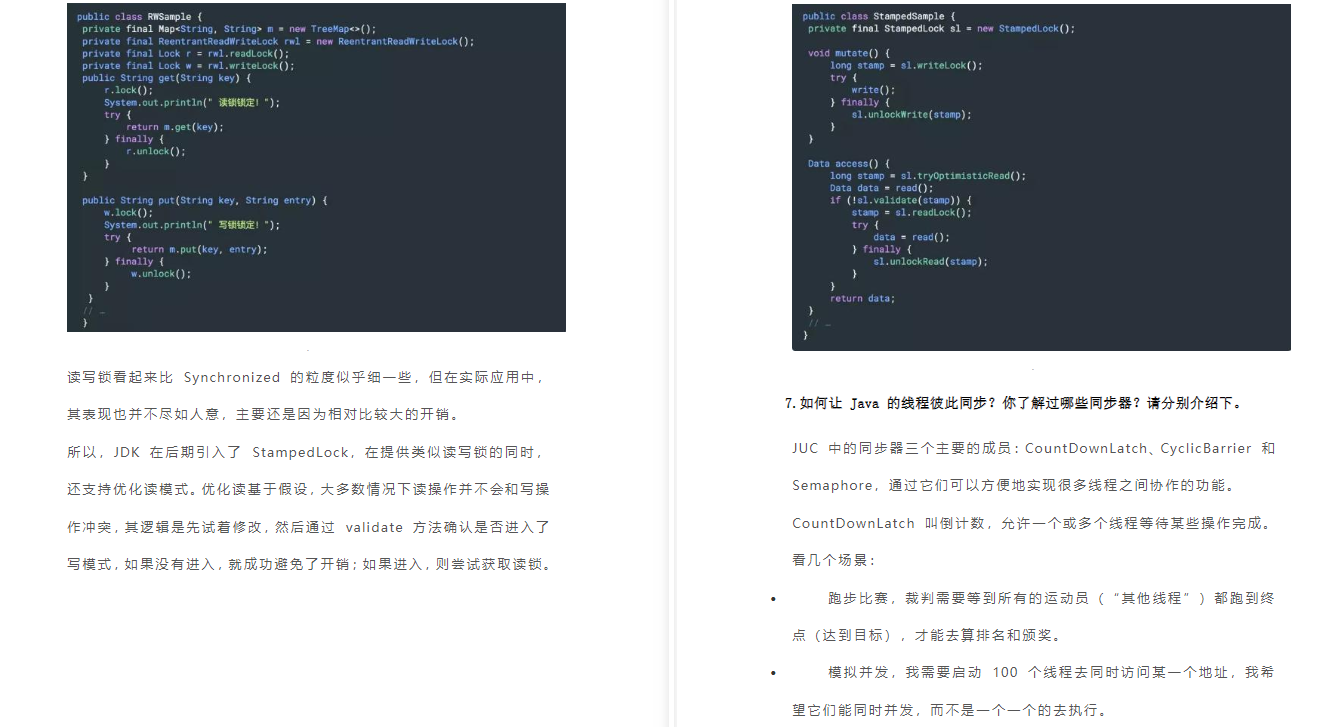Click the bullet line starting '模拟并发，我需要启动'
Image resolution: width=1343 pixels, height=727 pixels.
click(x=1051, y=672)
